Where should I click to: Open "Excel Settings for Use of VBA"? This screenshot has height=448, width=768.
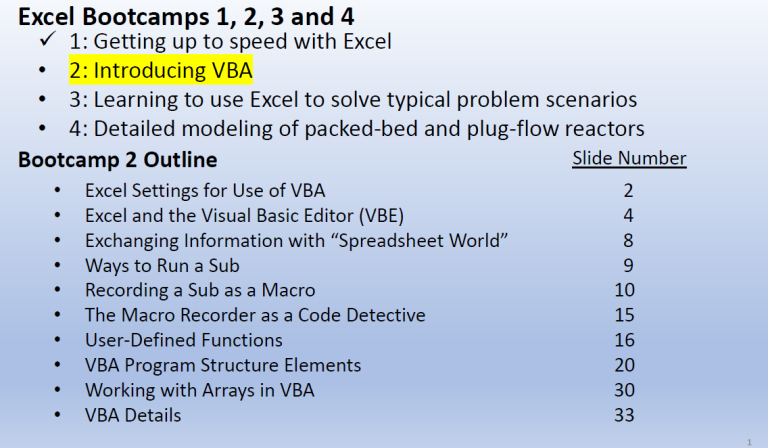click(205, 190)
